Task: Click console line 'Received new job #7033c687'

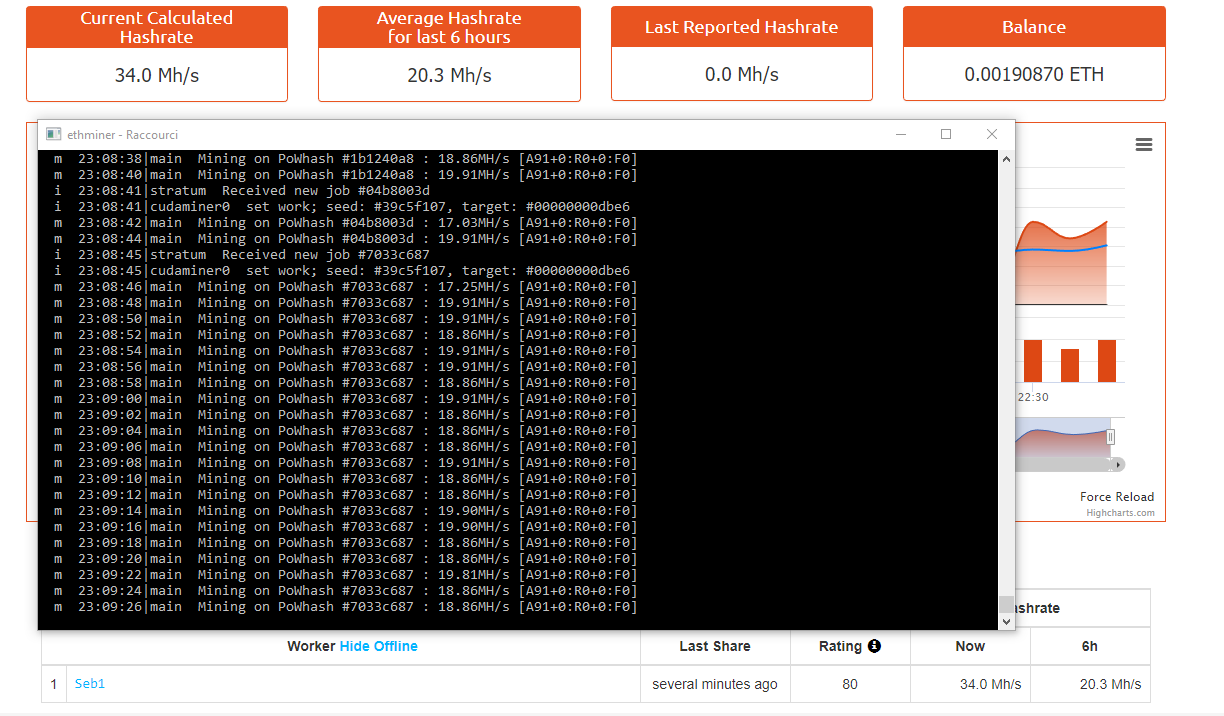Action: point(242,255)
